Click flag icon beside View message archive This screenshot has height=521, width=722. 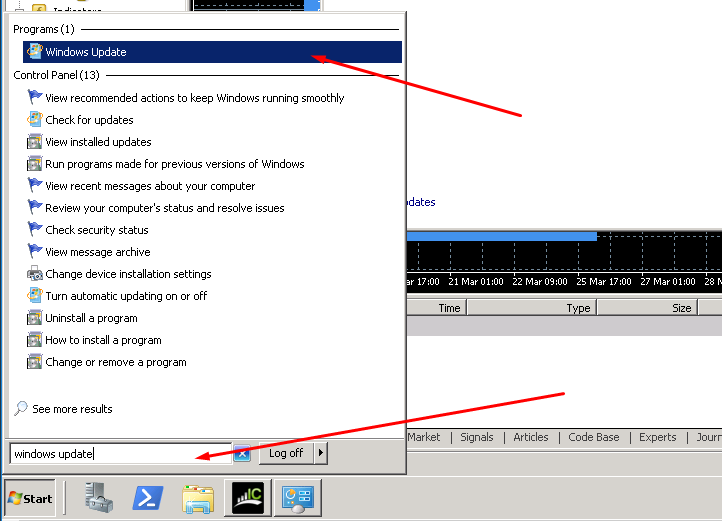point(35,252)
